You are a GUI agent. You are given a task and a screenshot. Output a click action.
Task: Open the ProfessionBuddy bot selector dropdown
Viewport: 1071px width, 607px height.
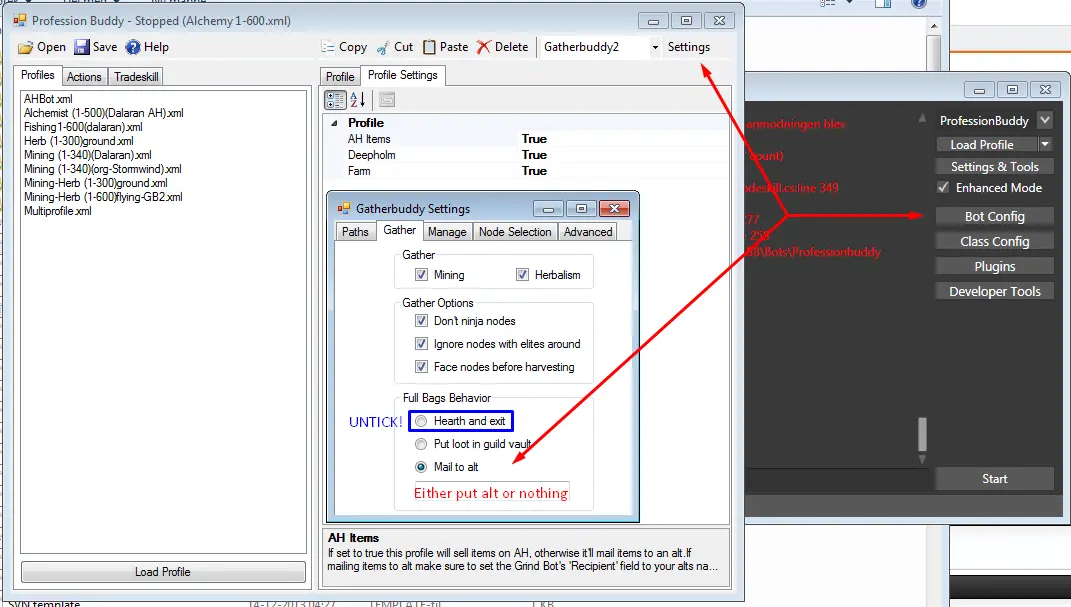pyautogui.click(x=1045, y=120)
